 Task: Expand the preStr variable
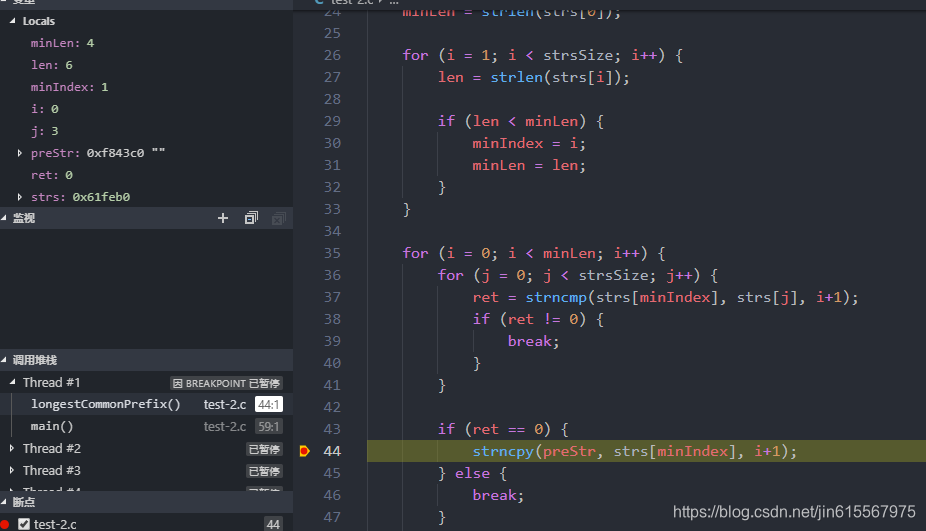coord(19,153)
